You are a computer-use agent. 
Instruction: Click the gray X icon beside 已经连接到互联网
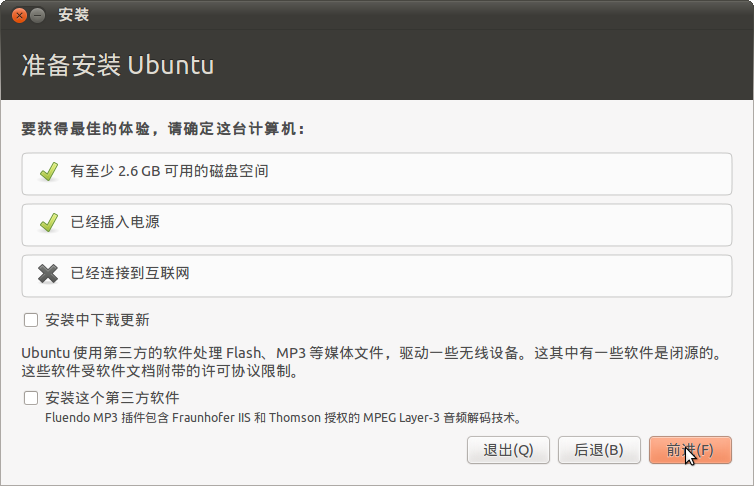(x=48, y=274)
